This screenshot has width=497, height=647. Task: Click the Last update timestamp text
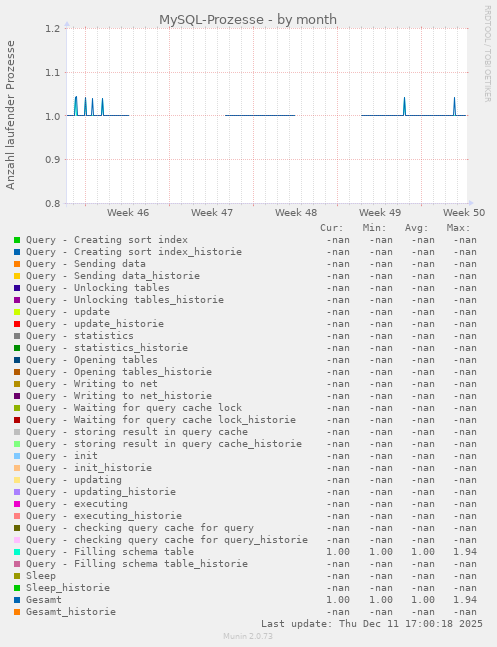pos(372,623)
